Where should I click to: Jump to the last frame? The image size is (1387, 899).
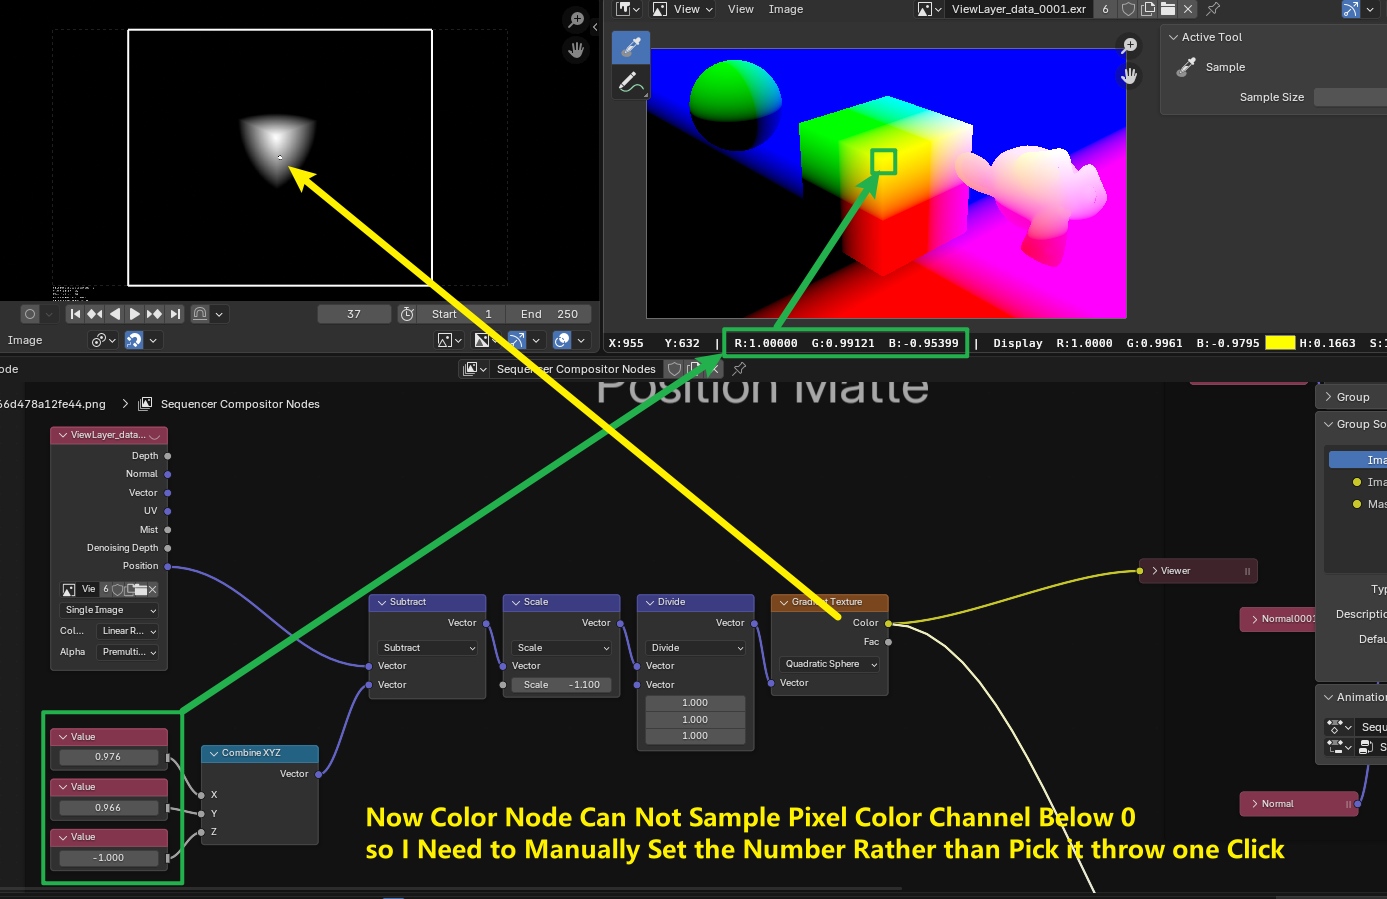coord(175,314)
